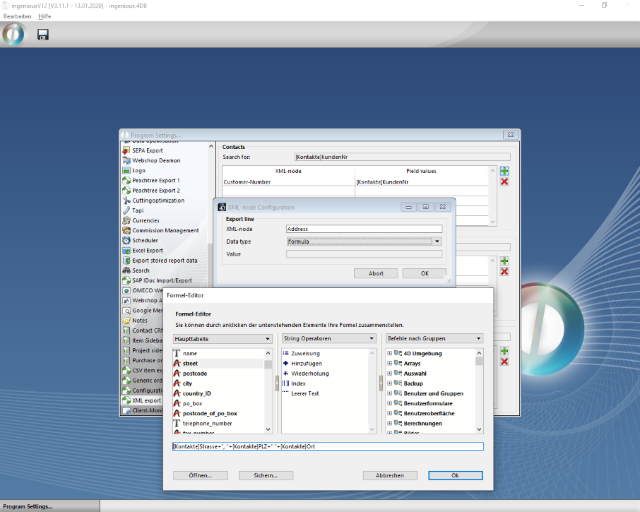Image resolution: width=640 pixels, height=512 pixels.
Task: Expand the Backup command group
Action: pos(389,384)
